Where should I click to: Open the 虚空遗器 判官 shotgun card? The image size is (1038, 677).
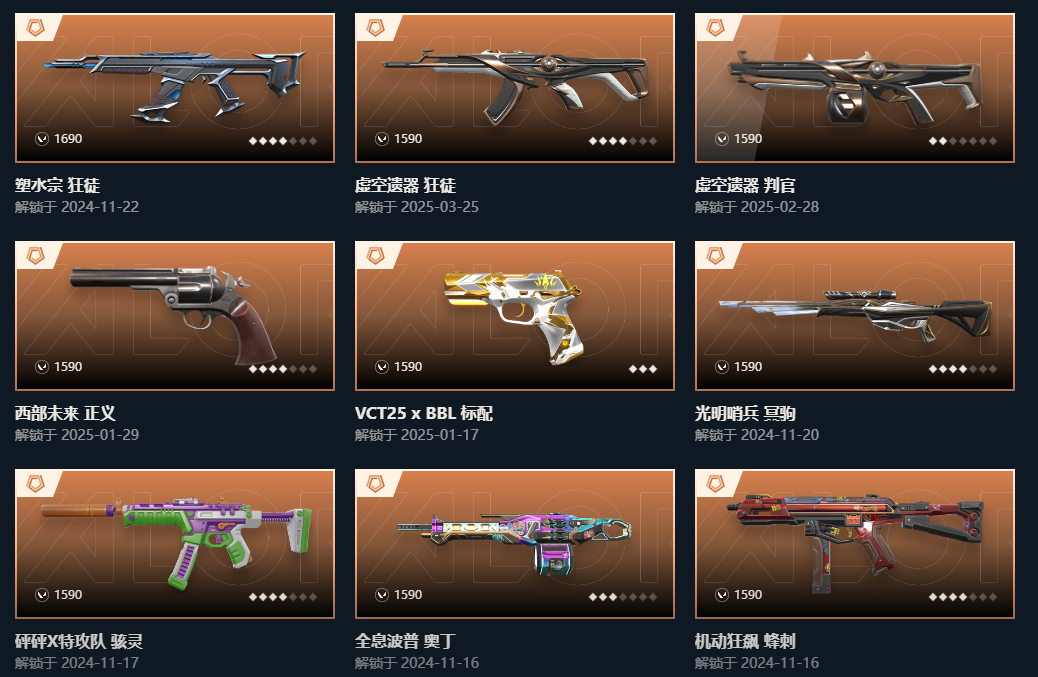tap(855, 88)
